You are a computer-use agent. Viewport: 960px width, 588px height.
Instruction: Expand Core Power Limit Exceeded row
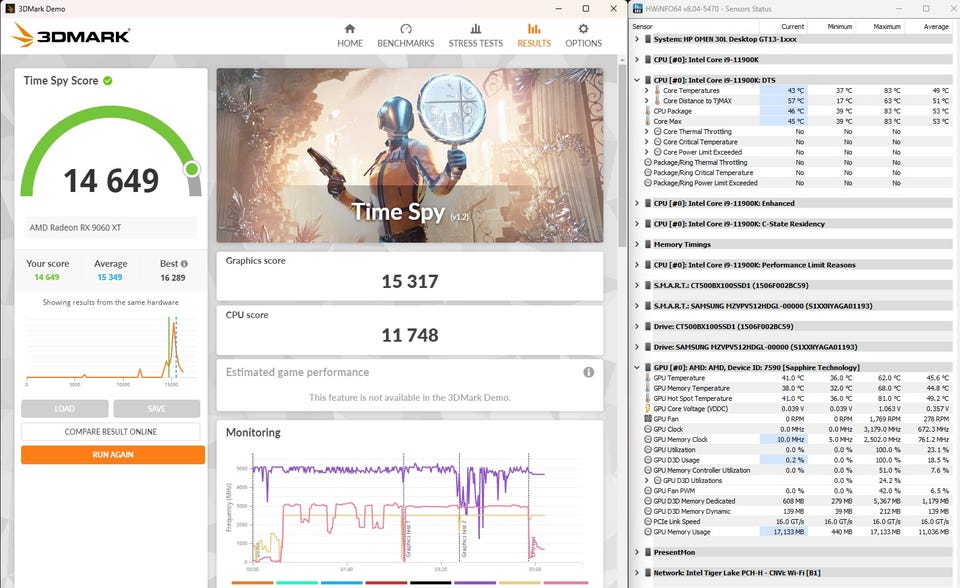[647, 152]
